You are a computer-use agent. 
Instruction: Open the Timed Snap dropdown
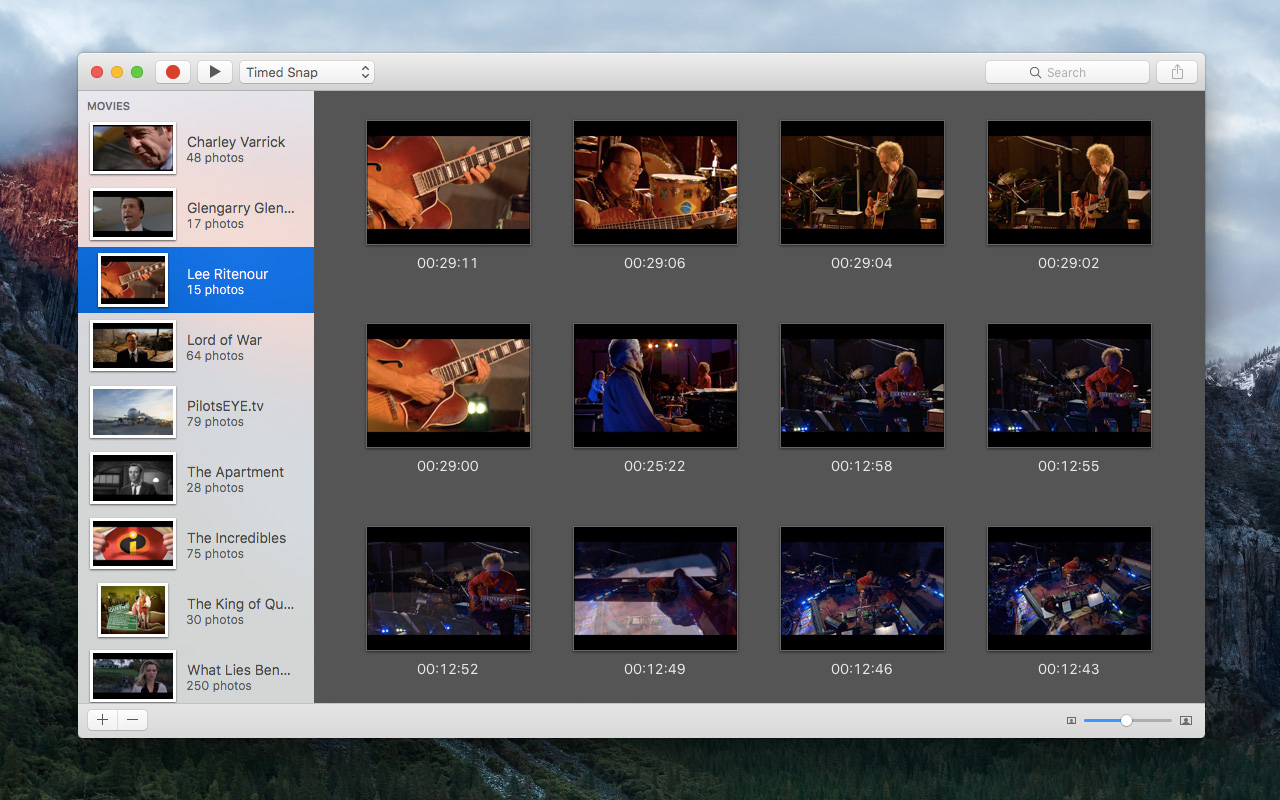(x=307, y=72)
